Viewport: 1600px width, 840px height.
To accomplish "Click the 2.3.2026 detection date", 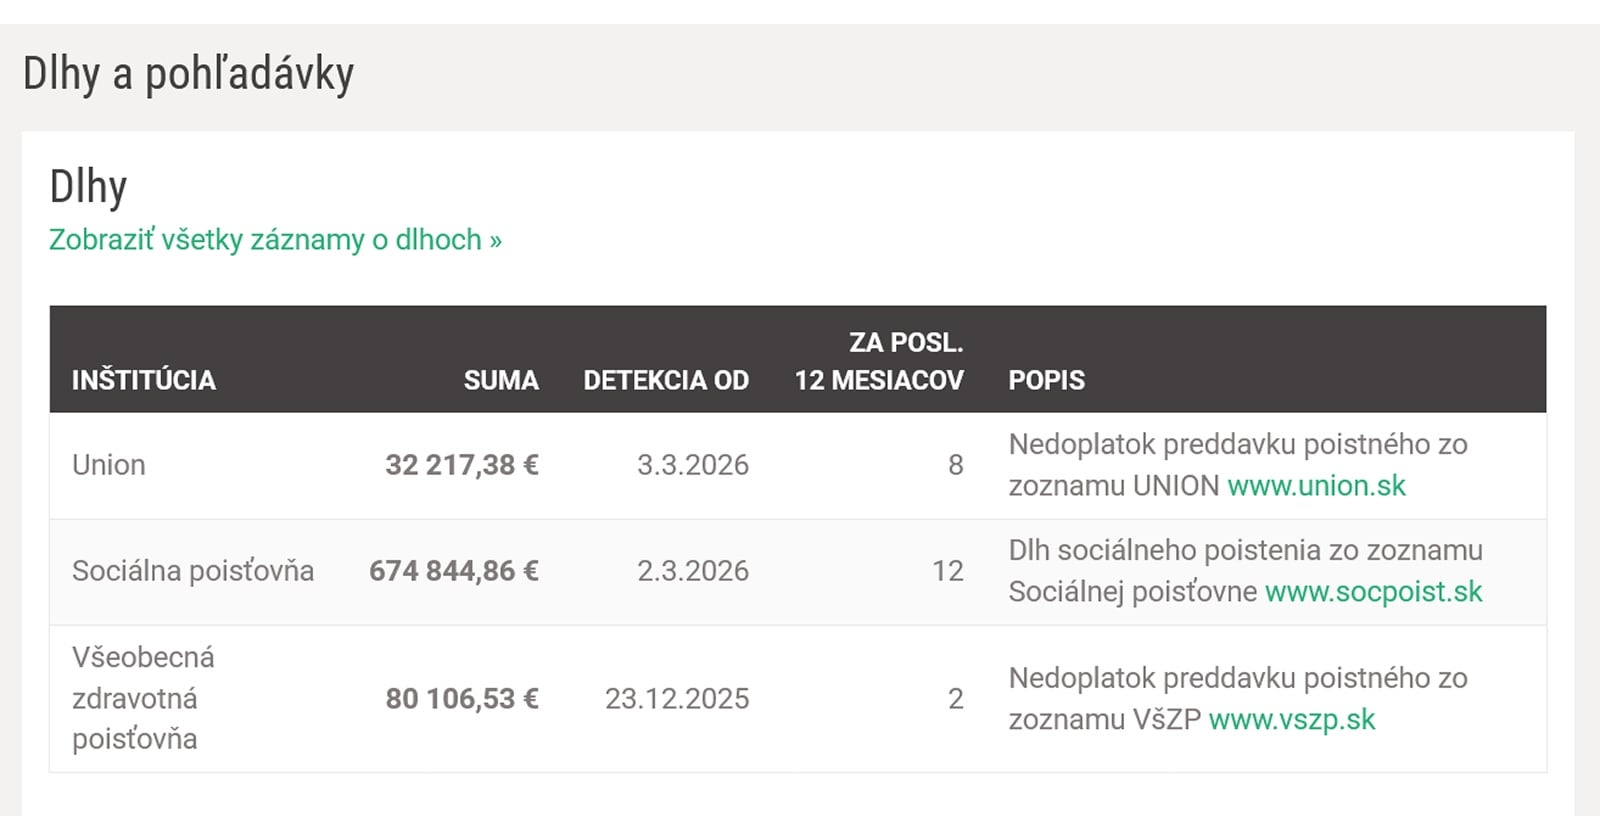I will [693, 571].
